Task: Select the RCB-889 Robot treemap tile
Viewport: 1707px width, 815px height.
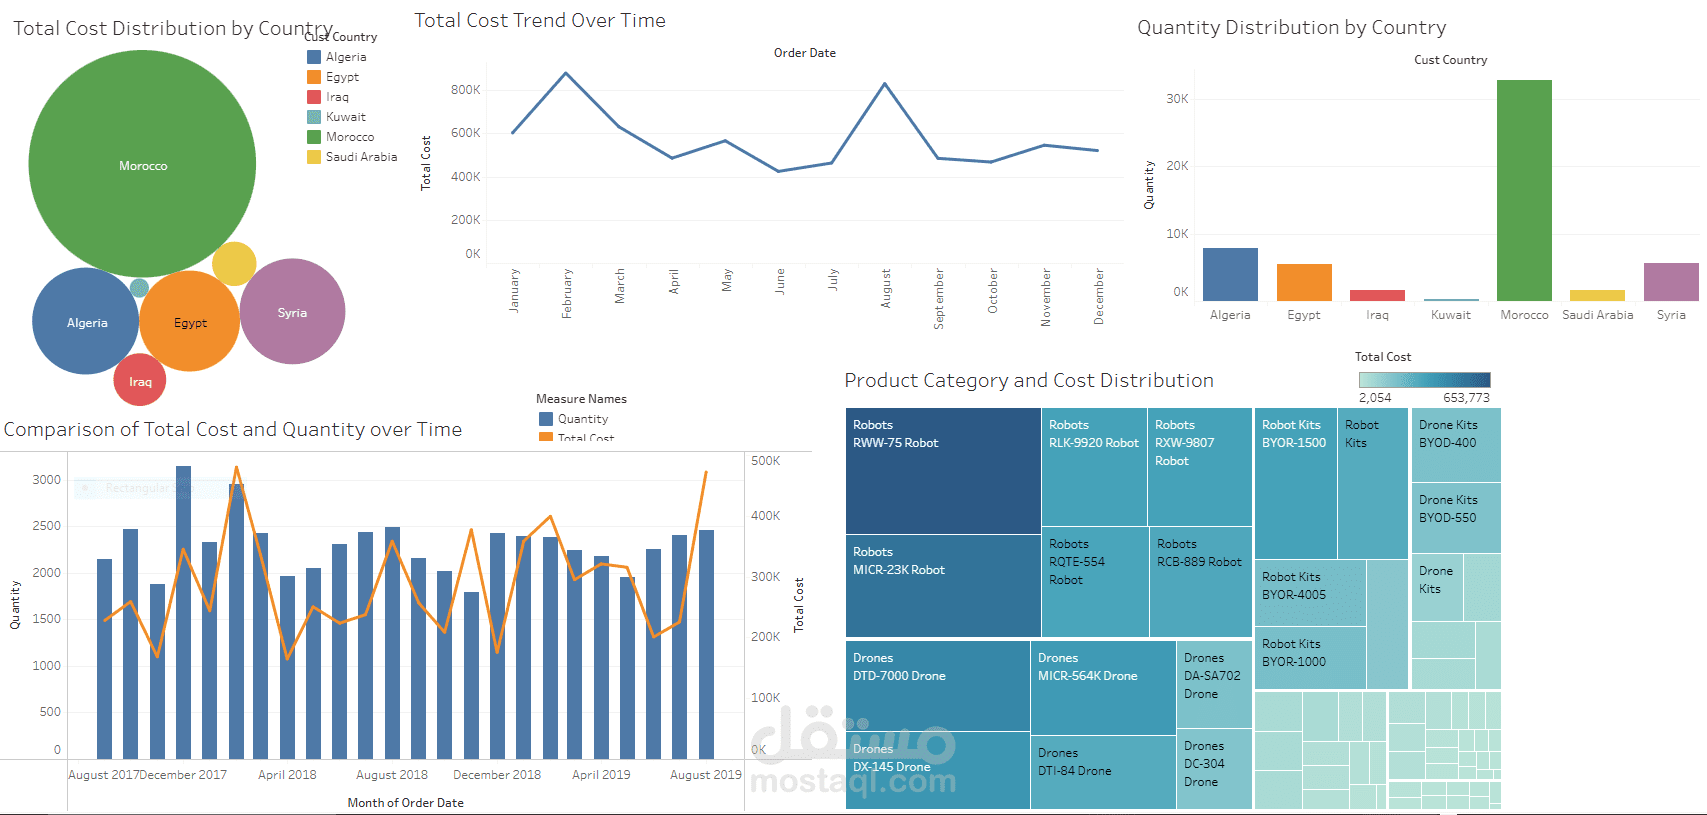Action: 1201,582
